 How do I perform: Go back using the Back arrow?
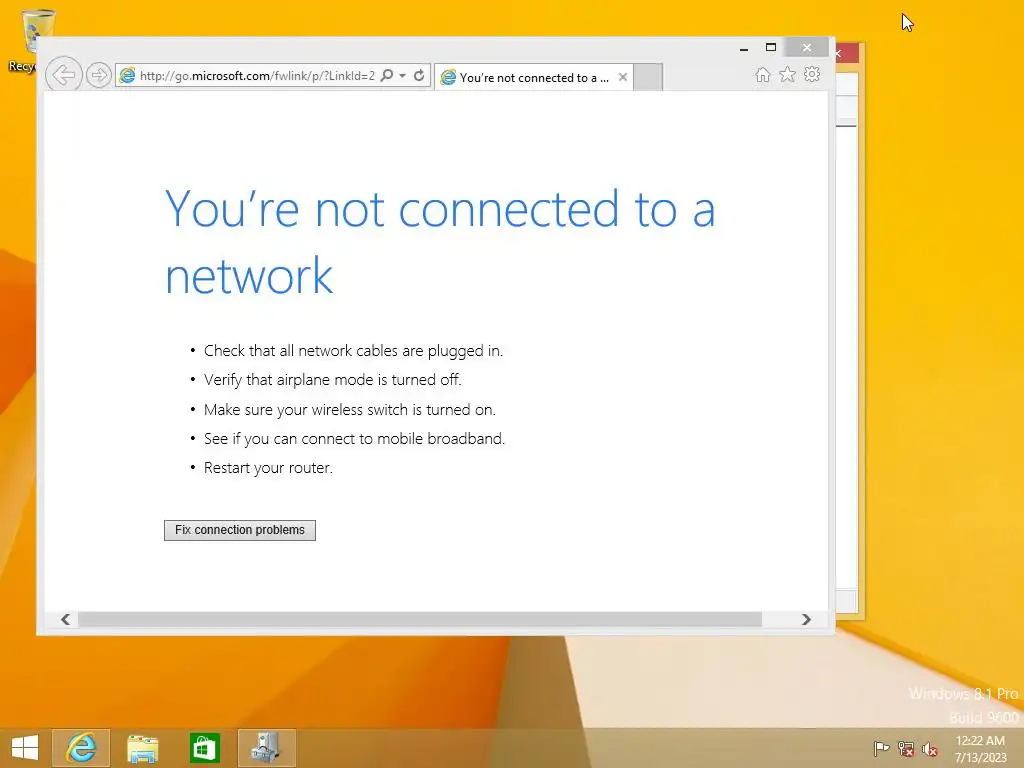click(x=63, y=75)
